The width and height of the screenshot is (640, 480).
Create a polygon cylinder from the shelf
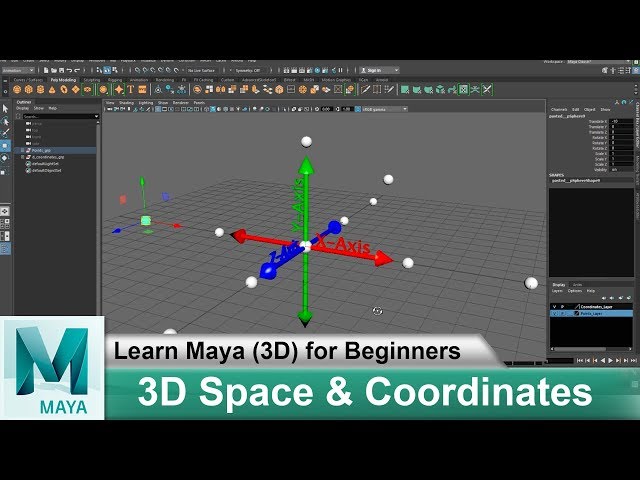pyautogui.click(x=40, y=90)
